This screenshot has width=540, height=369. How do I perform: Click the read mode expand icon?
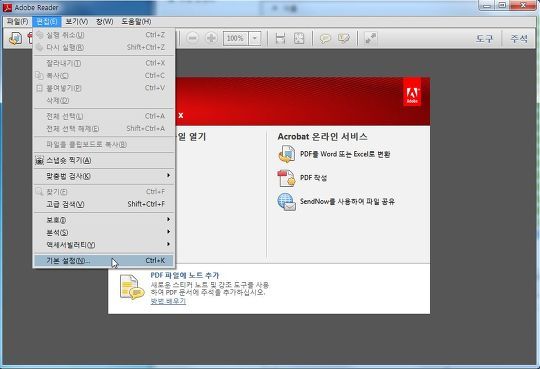[371, 38]
